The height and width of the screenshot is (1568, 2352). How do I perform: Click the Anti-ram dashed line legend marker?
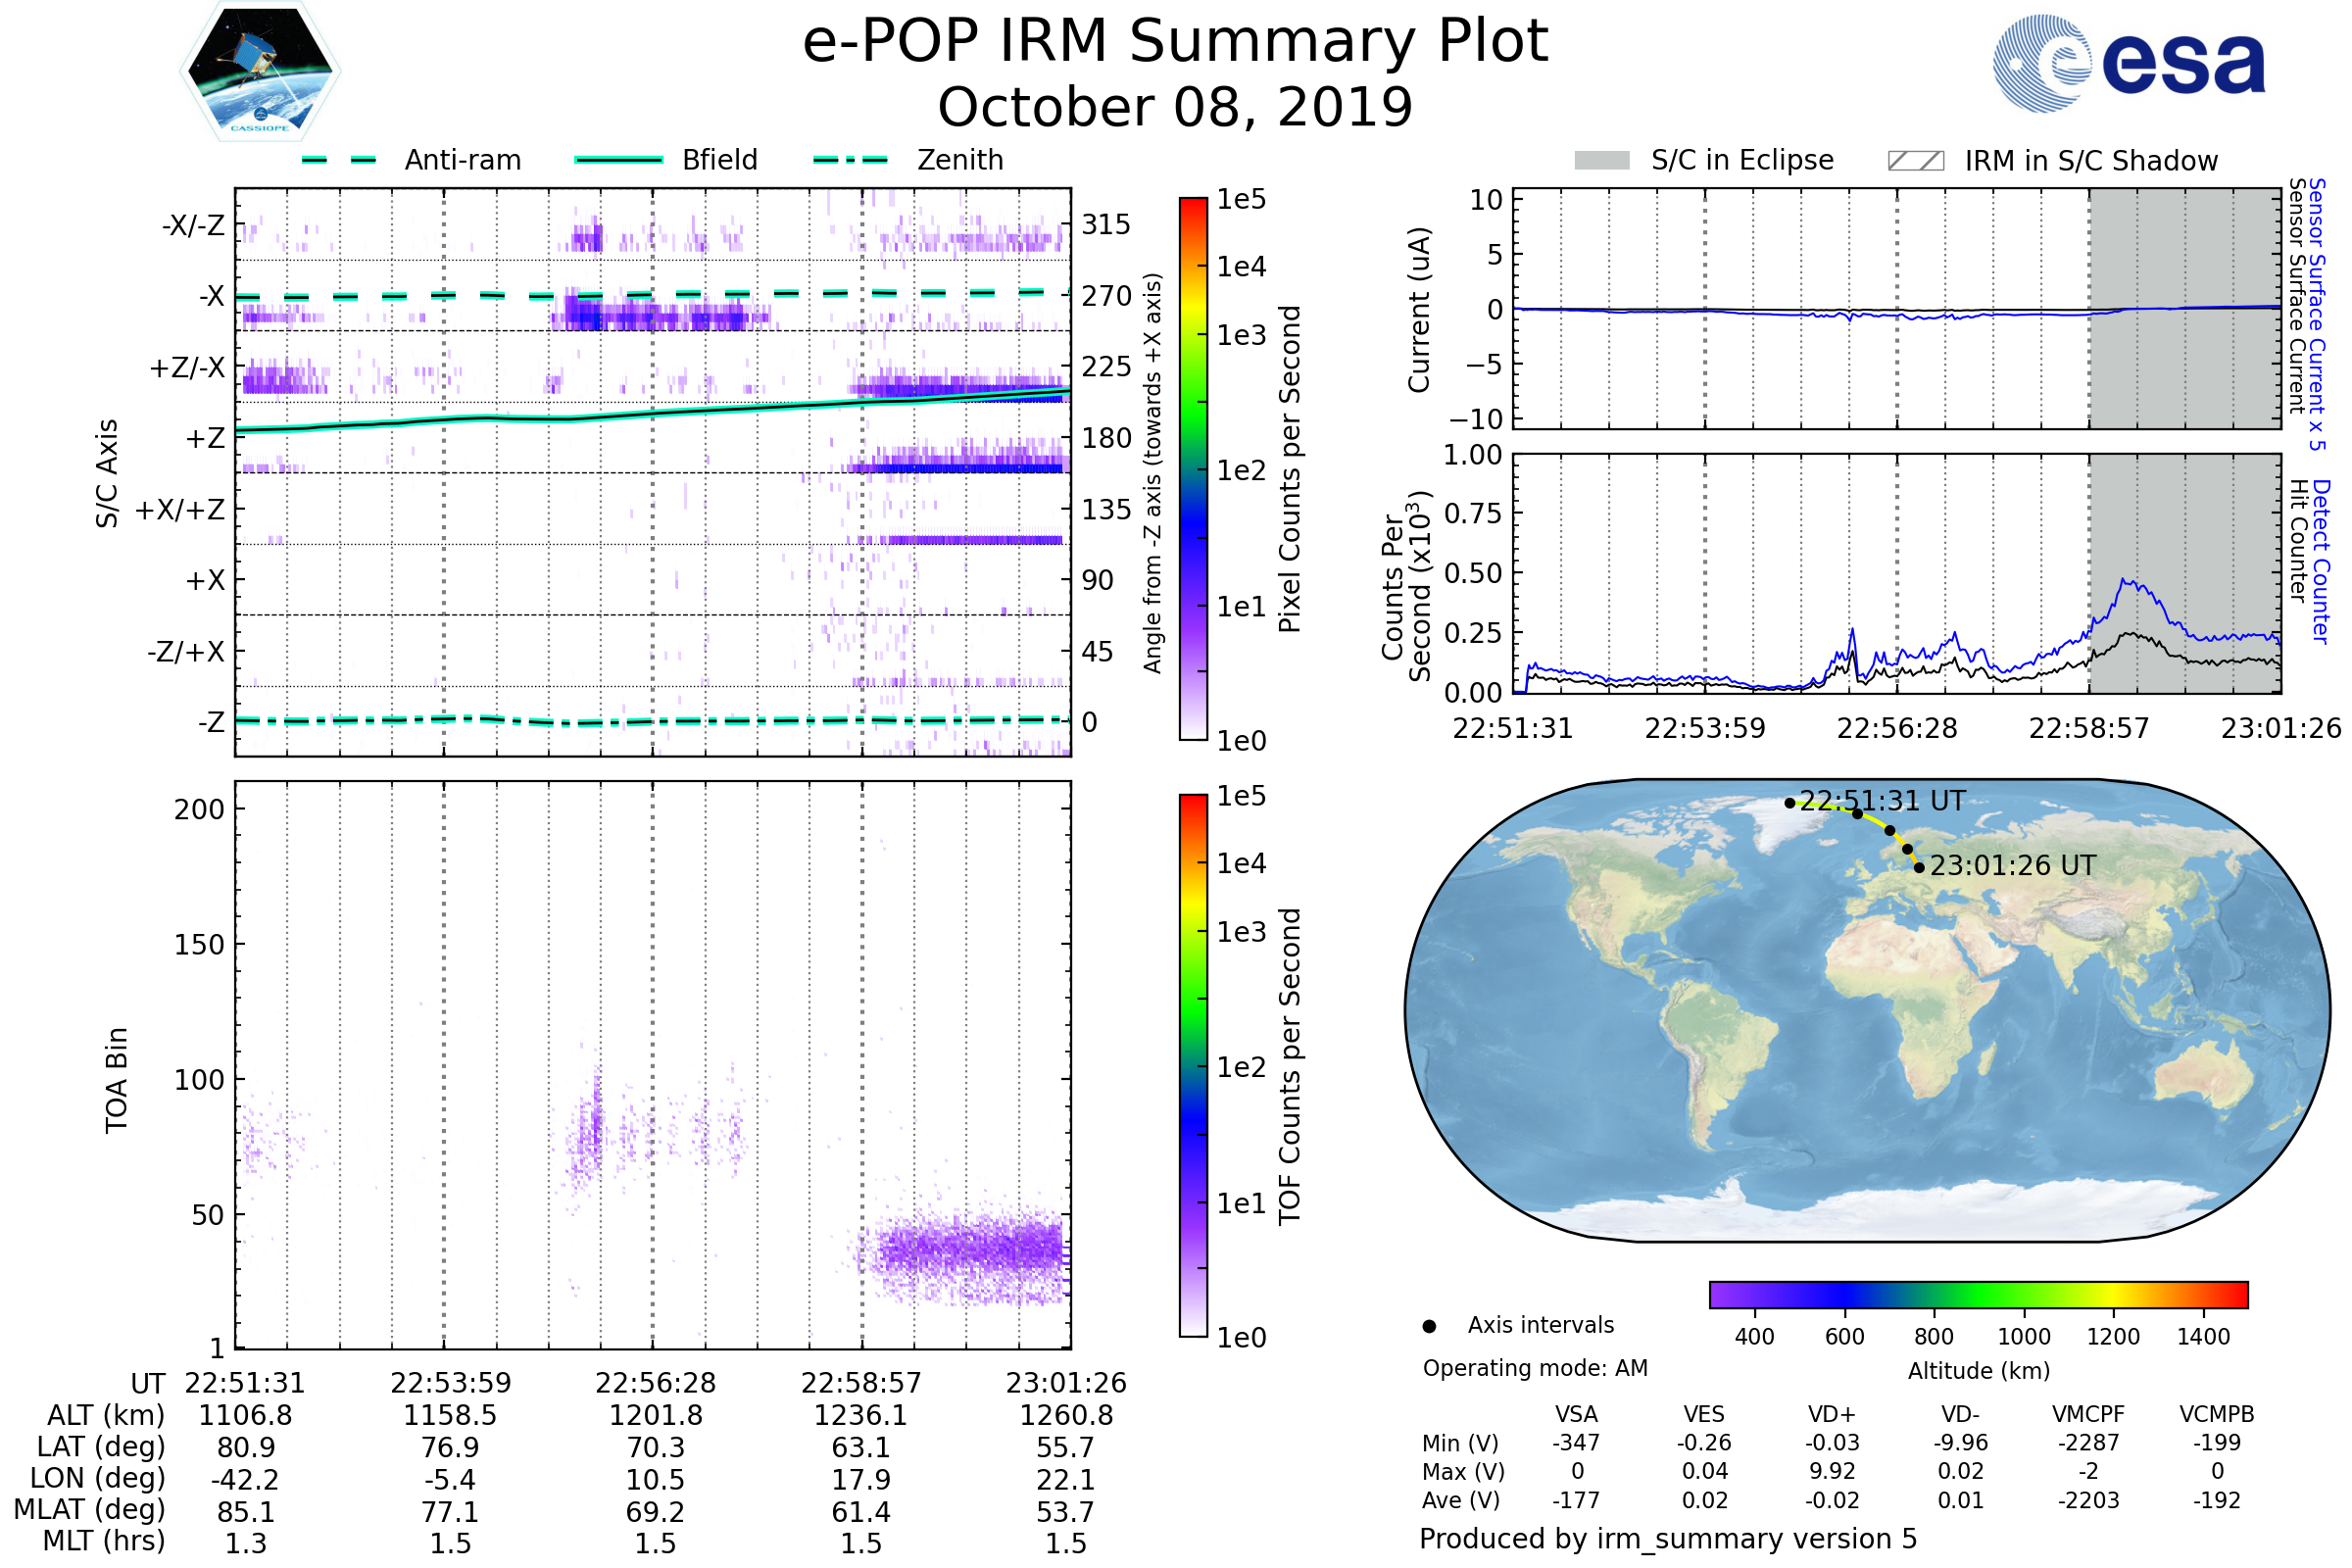pos(340,160)
